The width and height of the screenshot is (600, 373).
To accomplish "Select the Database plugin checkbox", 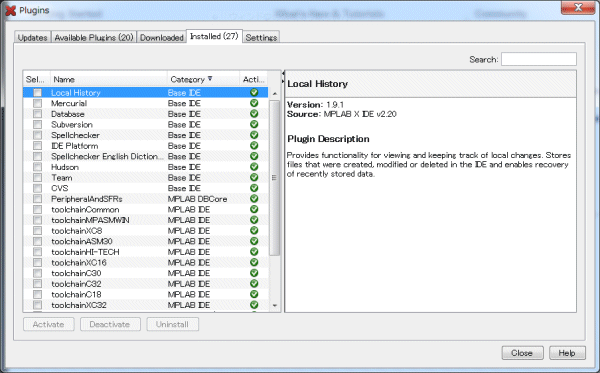I will pyautogui.click(x=38, y=114).
